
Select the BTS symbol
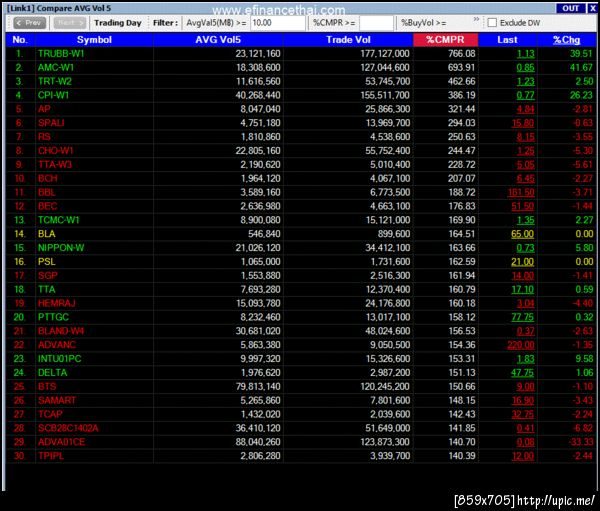[47, 387]
